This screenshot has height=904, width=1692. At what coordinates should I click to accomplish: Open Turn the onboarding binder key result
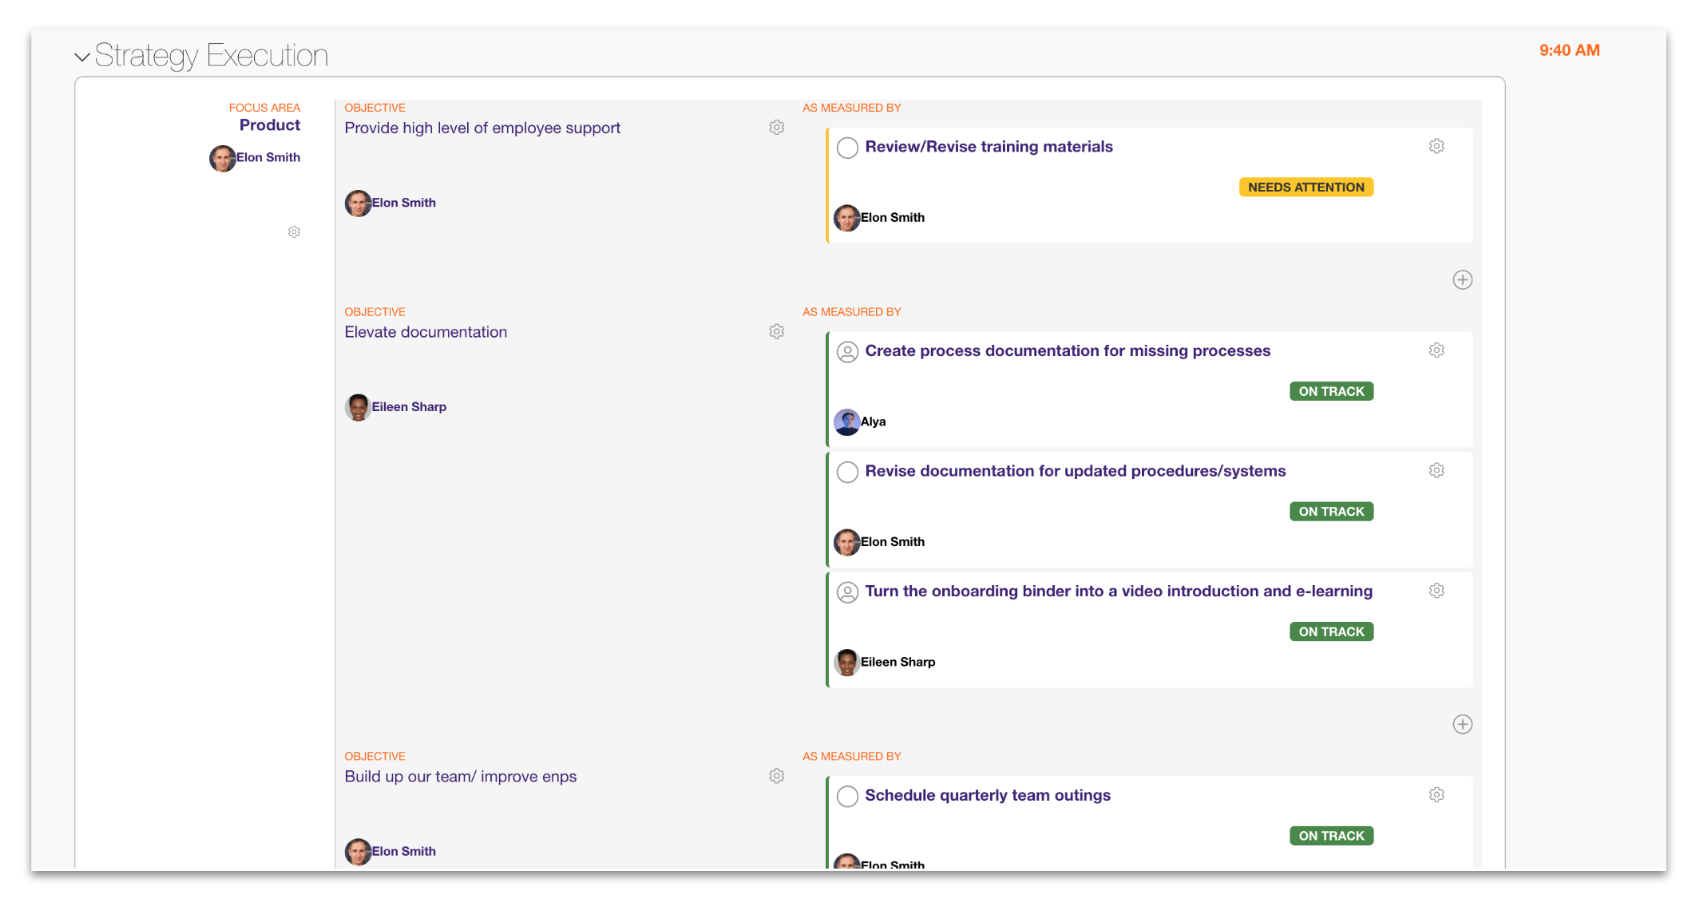tap(1118, 591)
